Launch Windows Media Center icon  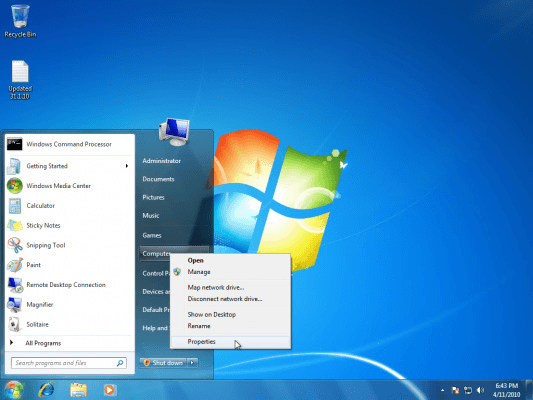pos(15,186)
